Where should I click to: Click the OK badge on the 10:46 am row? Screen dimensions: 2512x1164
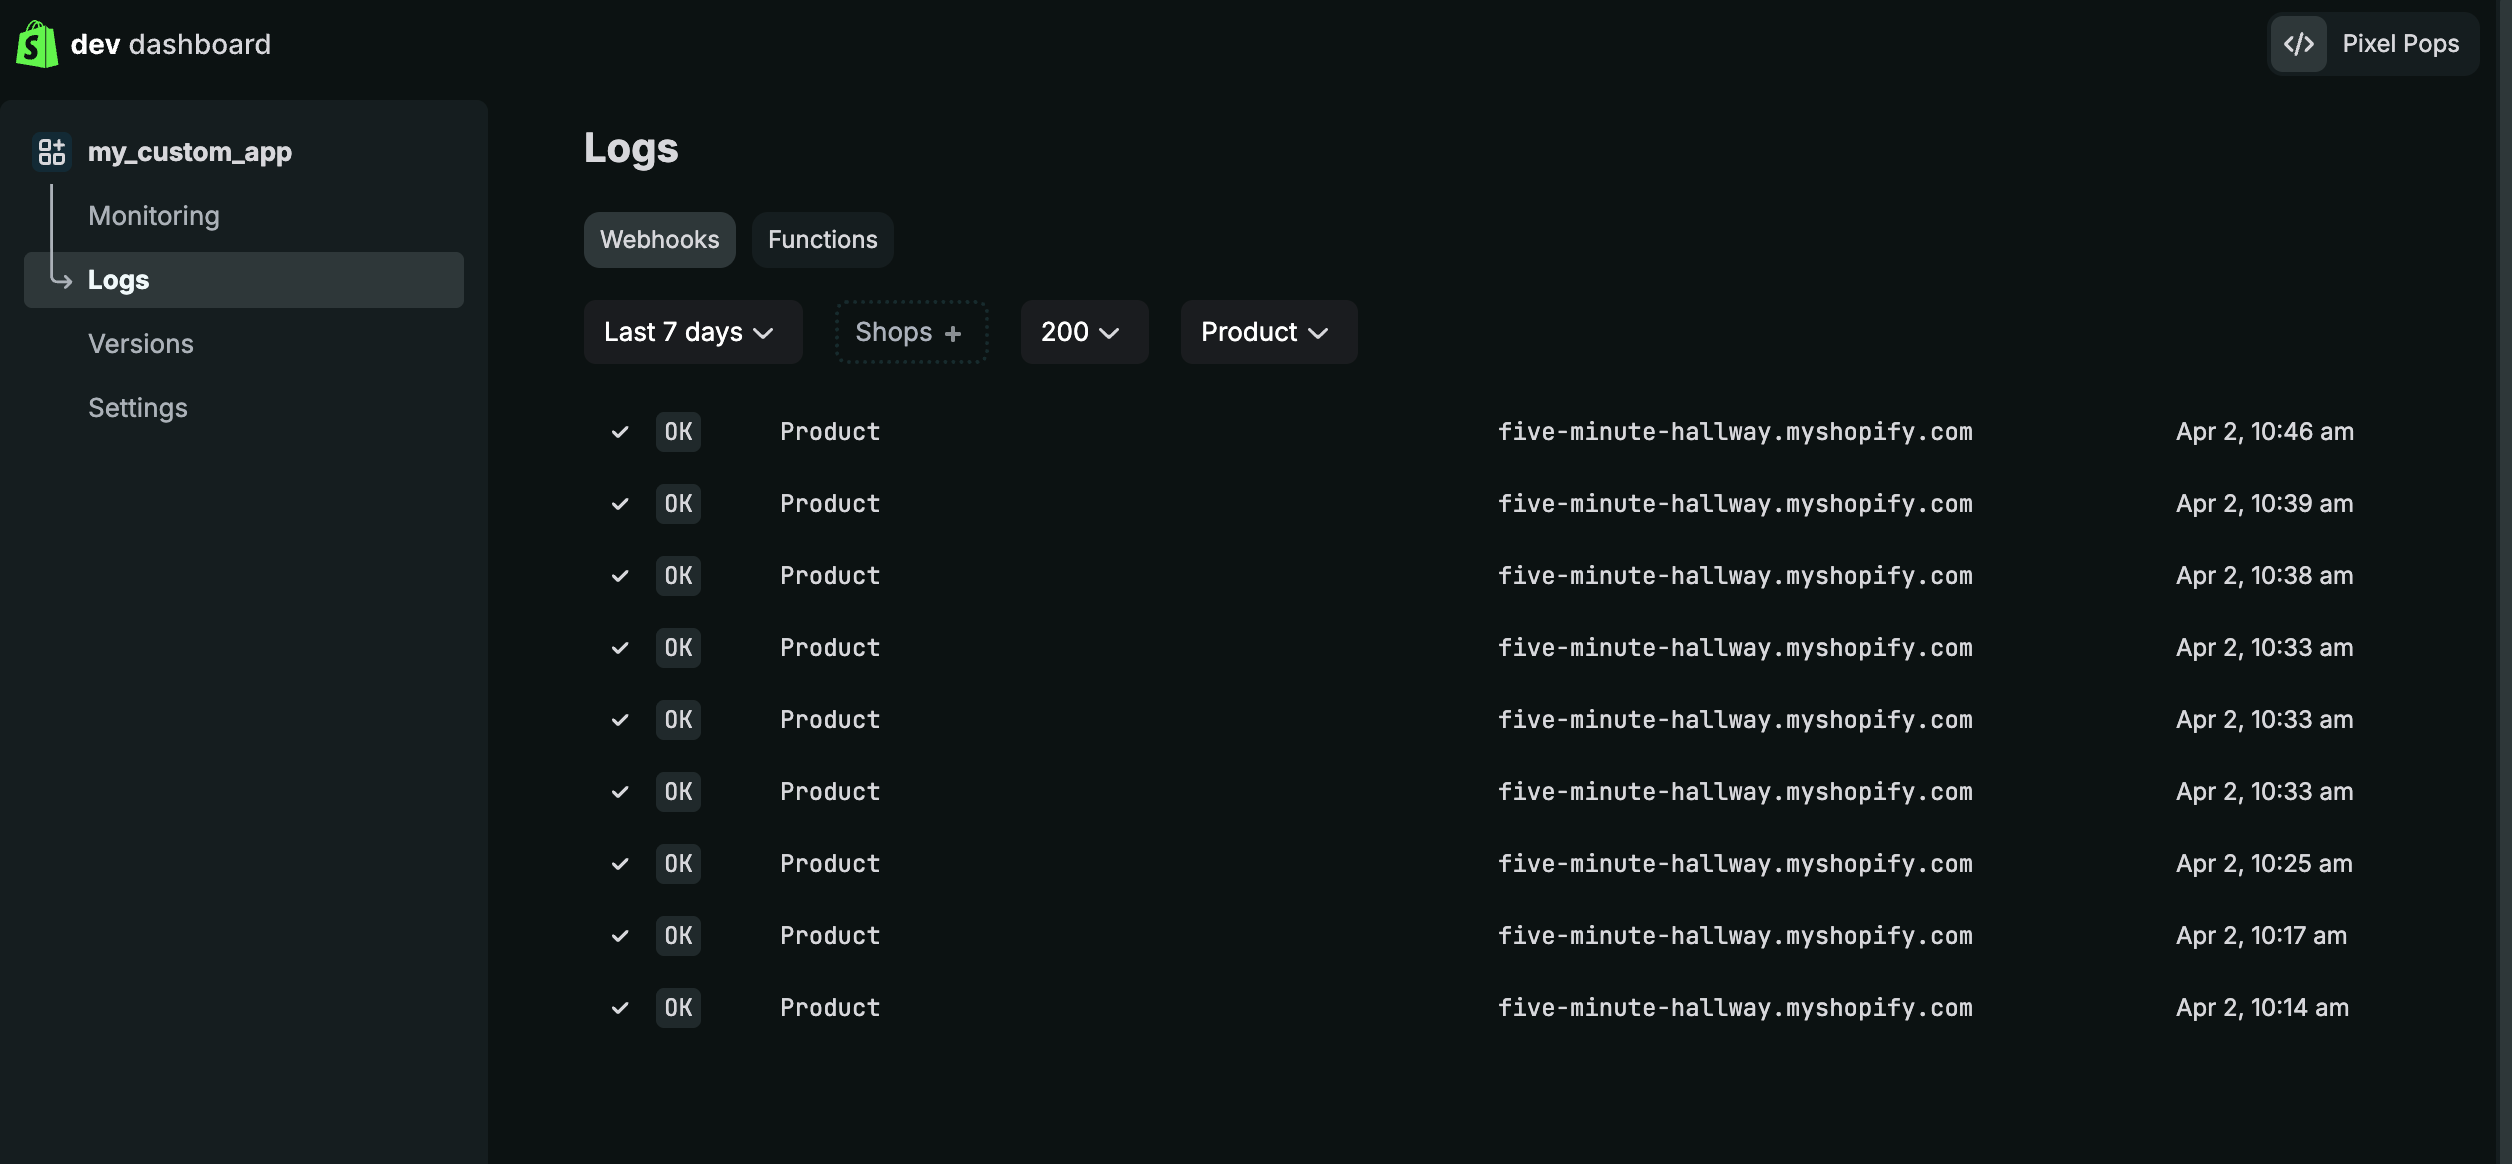(678, 432)
